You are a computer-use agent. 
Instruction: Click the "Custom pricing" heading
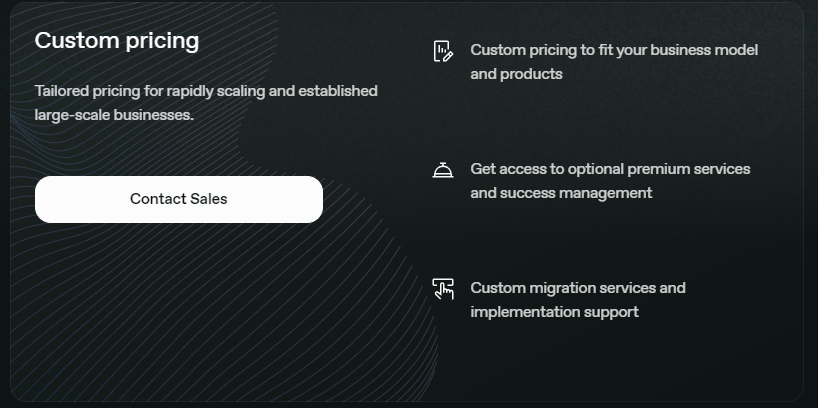(117, 40)
